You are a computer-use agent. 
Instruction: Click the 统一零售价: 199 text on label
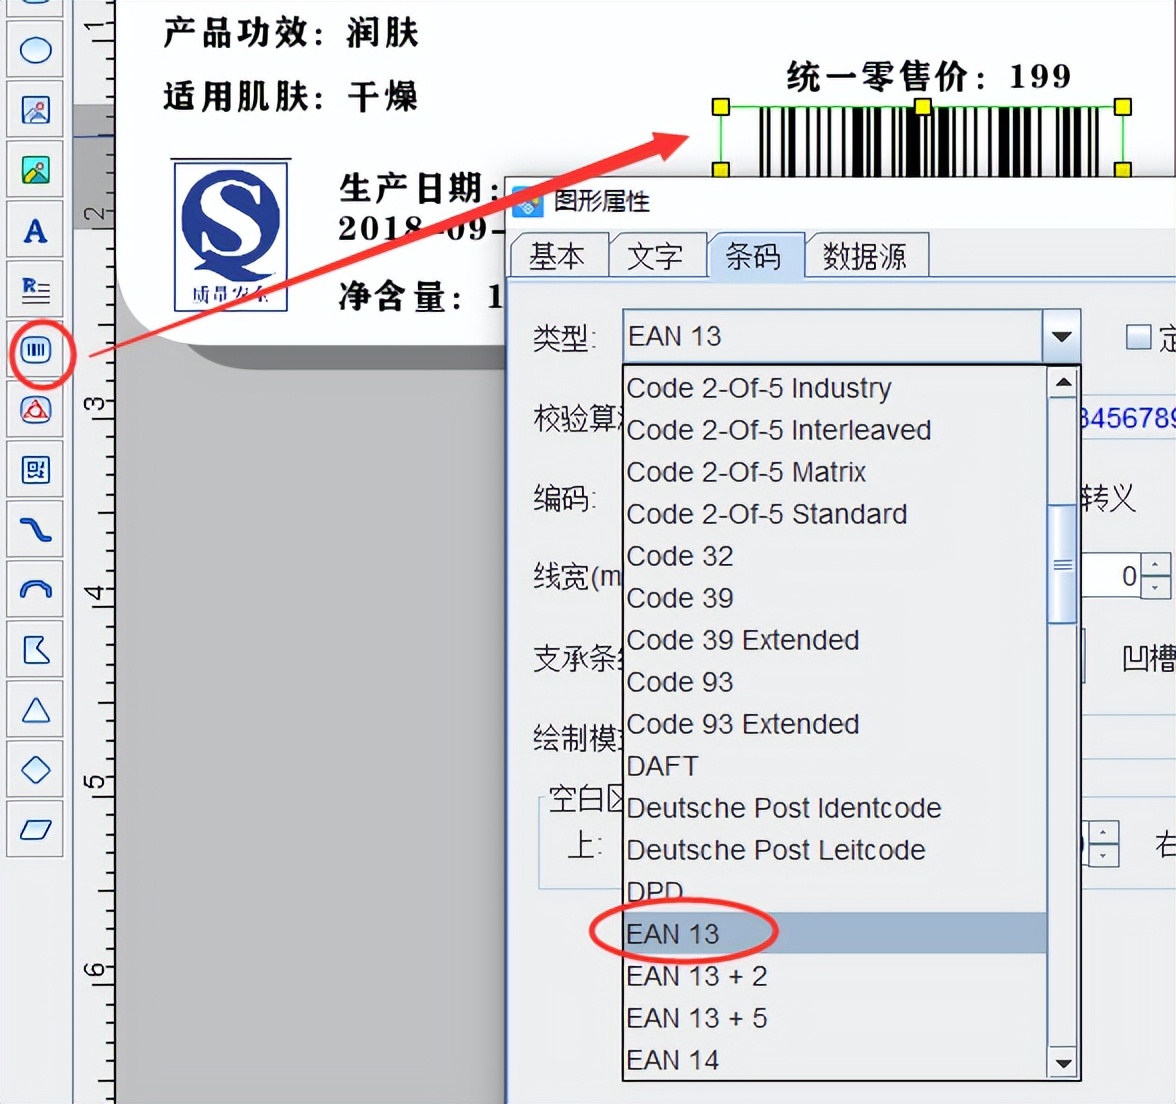[x=928, y=76]
